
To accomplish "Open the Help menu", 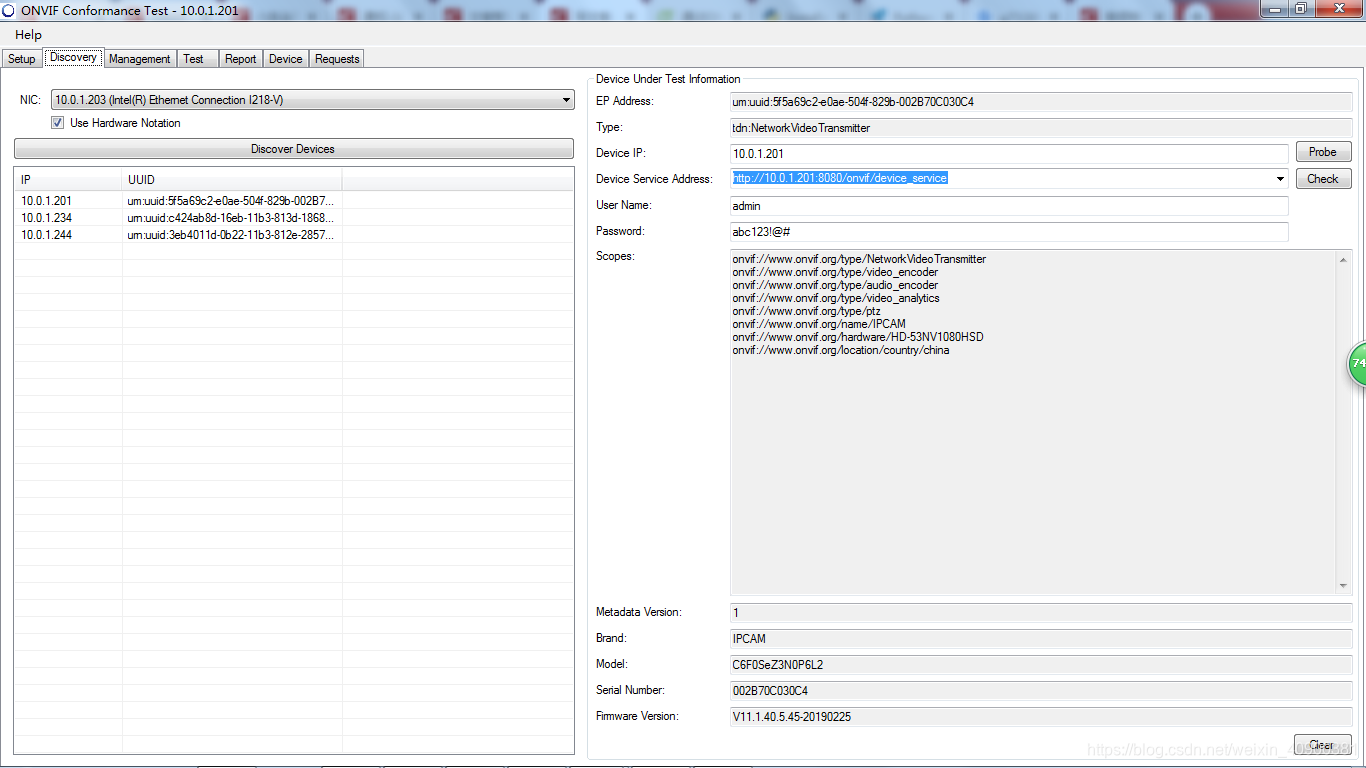I will click(x=28, y=34).
